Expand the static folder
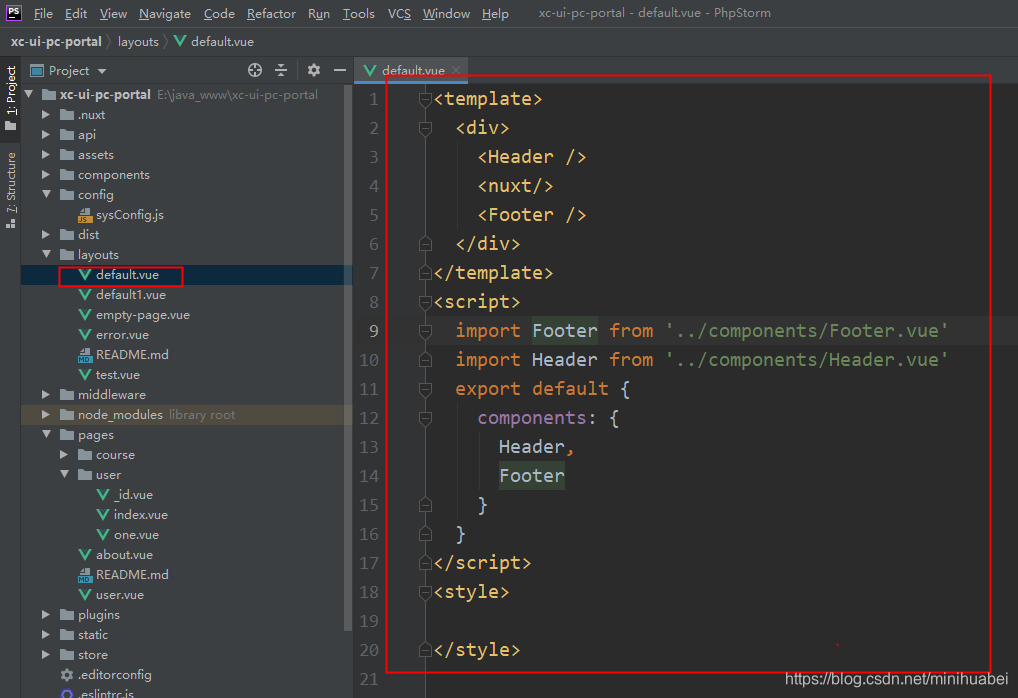 click(x=46, y=634)
